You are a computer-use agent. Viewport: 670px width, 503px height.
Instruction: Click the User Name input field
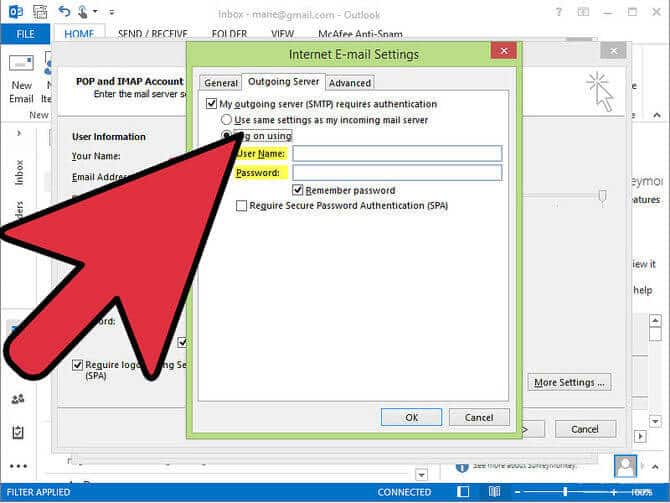(x=396, y=153)
